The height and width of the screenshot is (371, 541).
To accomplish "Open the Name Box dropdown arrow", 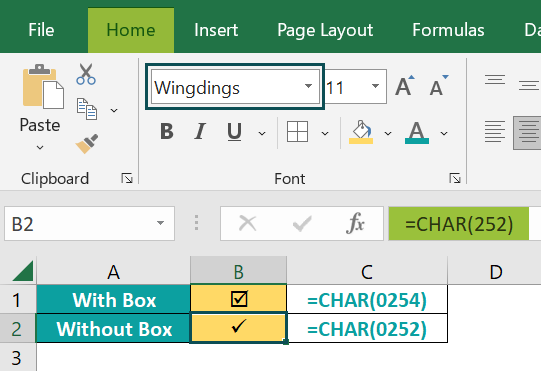I will pyautogui.click(x=160, y=223).
